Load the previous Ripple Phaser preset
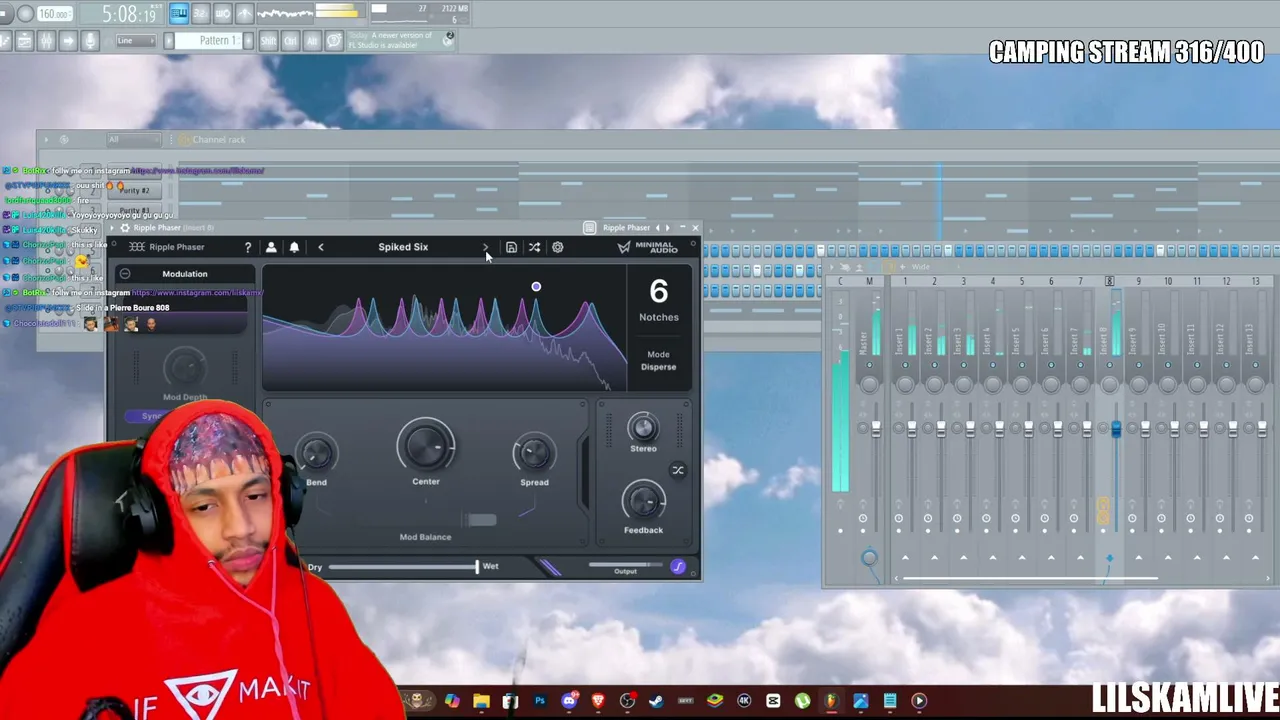Image resolution: width=1280 pixels, height=720 pixels. point(321,247)
